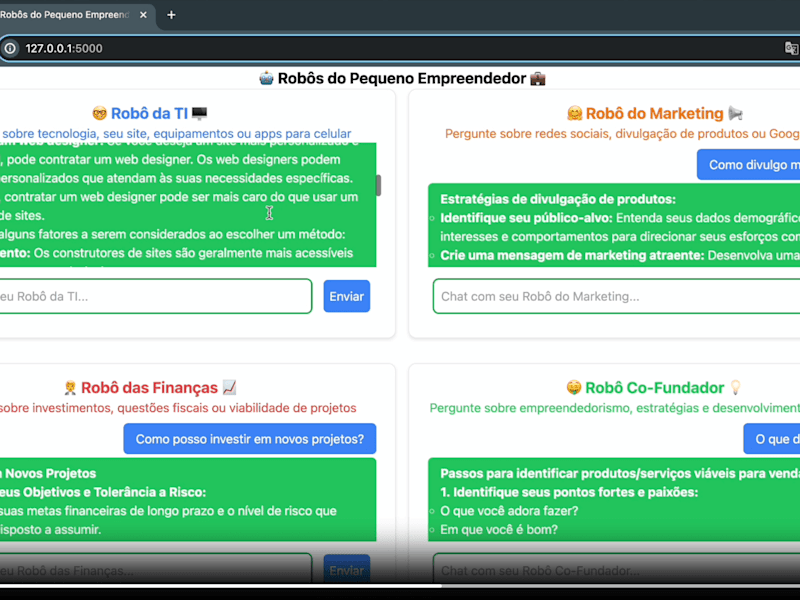Screen dimensions: 800x600
Task: Click 'Crie uma mensagem de marketing atraente:' text
Action: point(572,255)
